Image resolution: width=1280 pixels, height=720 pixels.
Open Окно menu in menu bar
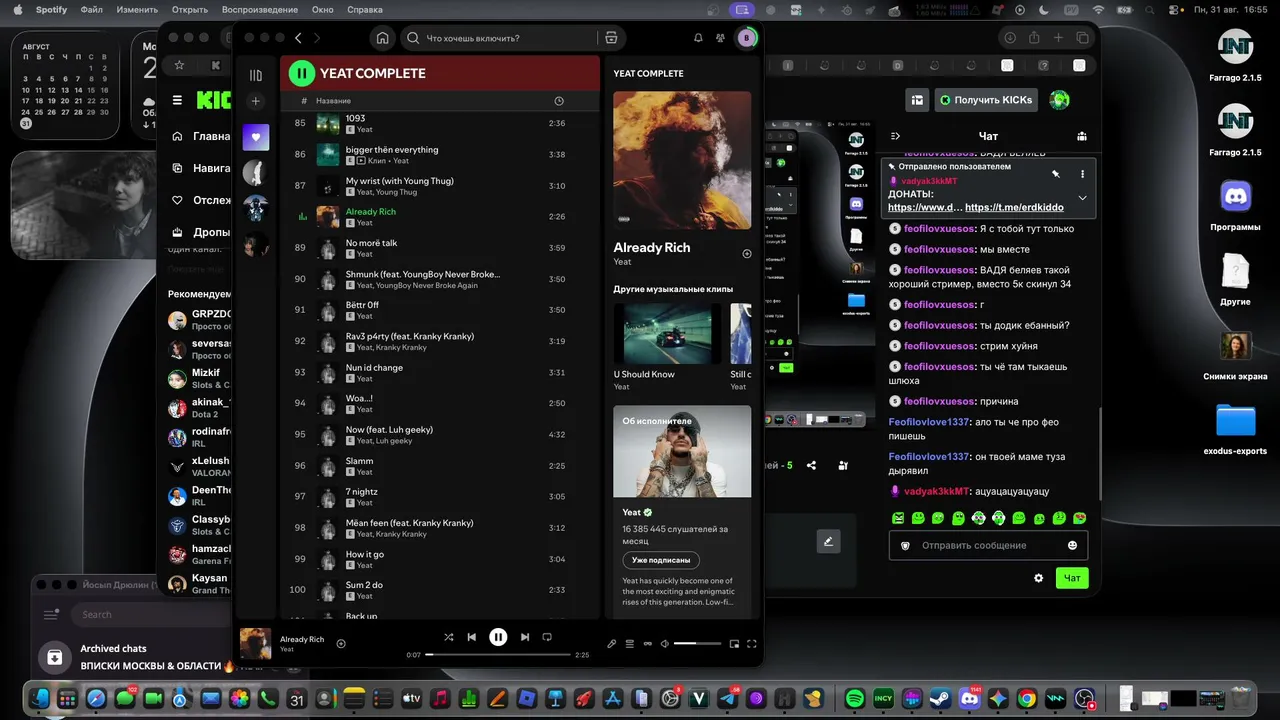(x=322, y=9)
